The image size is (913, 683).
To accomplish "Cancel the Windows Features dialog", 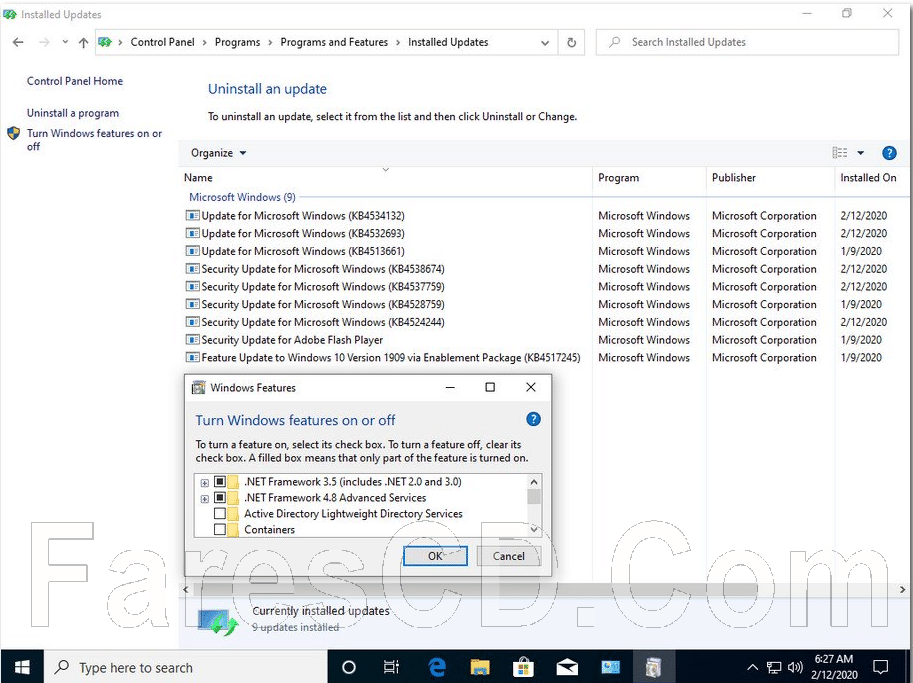I will [x=508, y=556].
